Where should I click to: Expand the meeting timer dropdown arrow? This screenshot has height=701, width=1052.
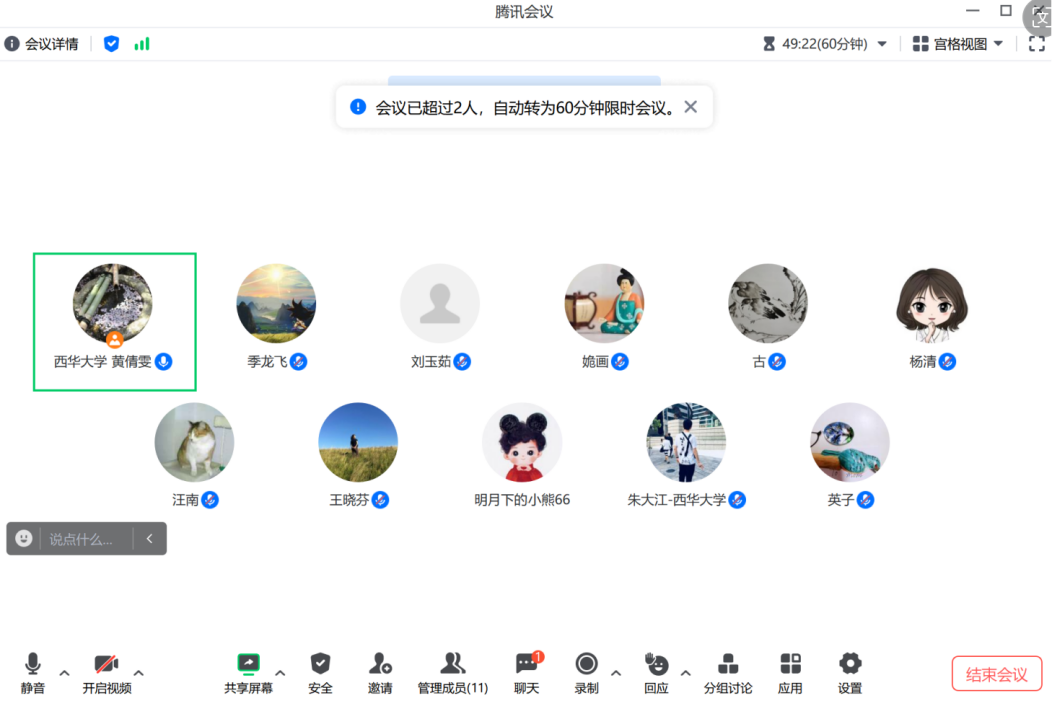tap(882, 44)
